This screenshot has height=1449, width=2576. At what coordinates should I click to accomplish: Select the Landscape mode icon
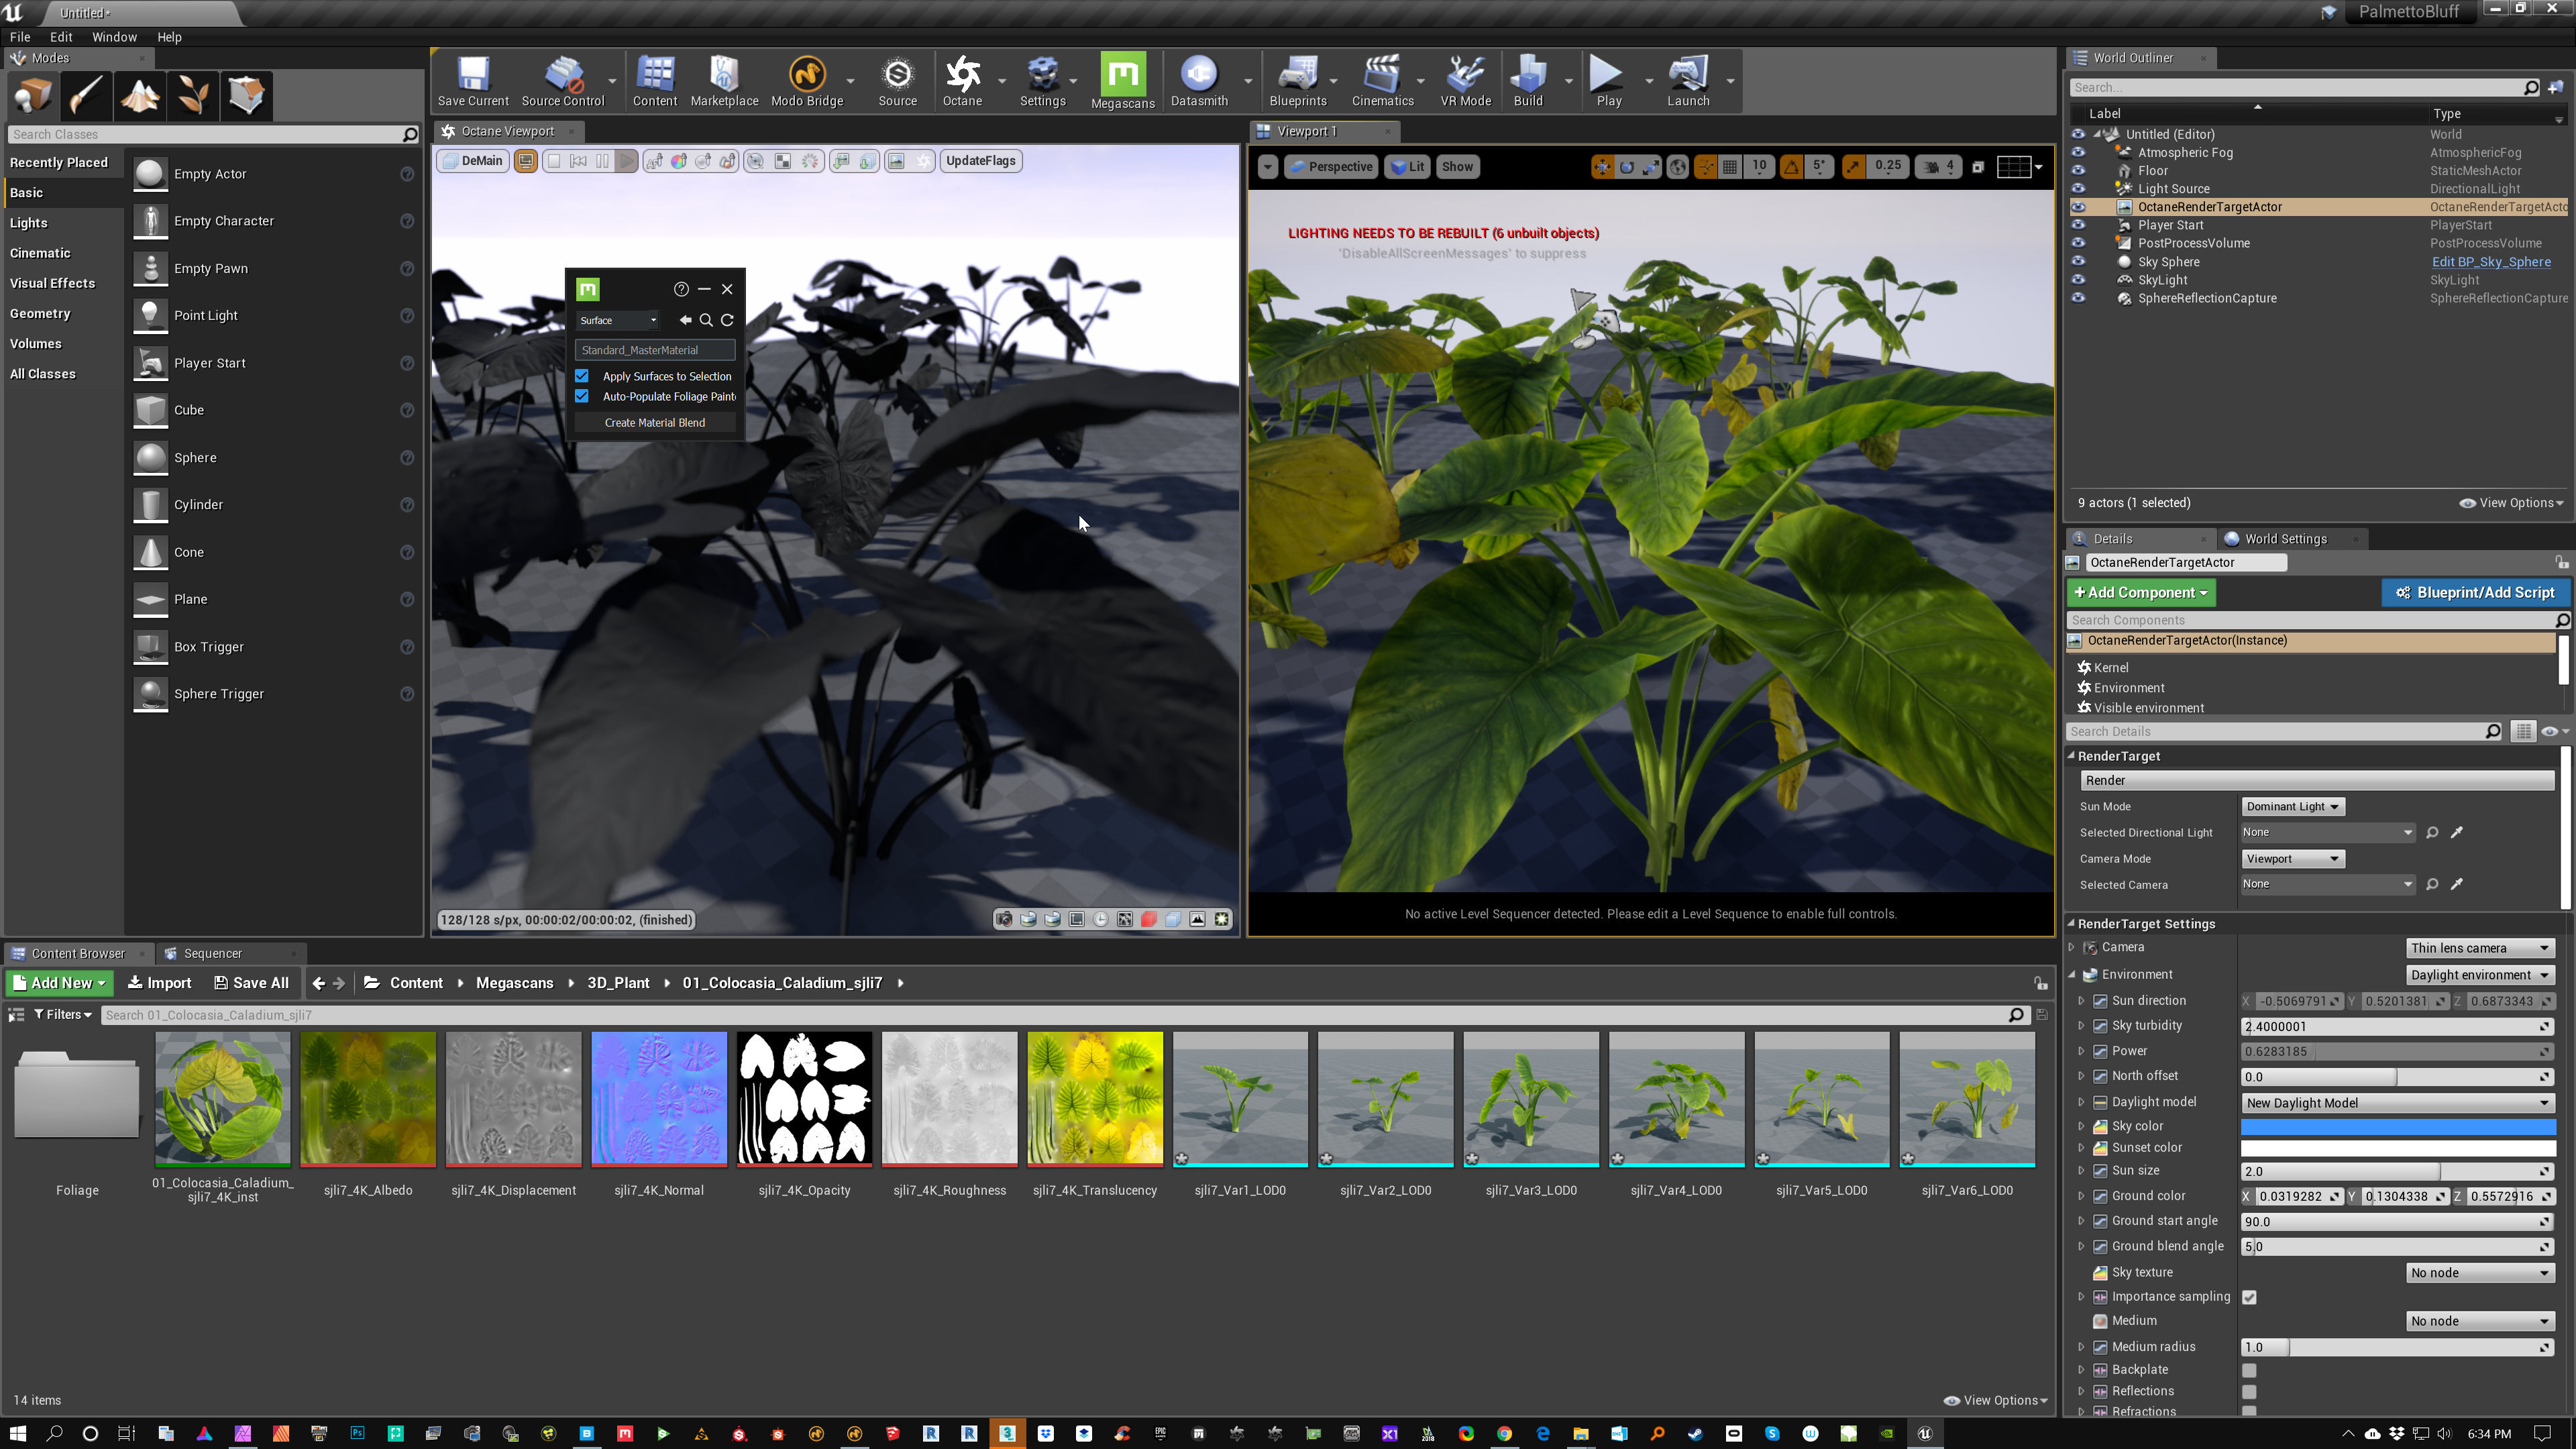140,96
